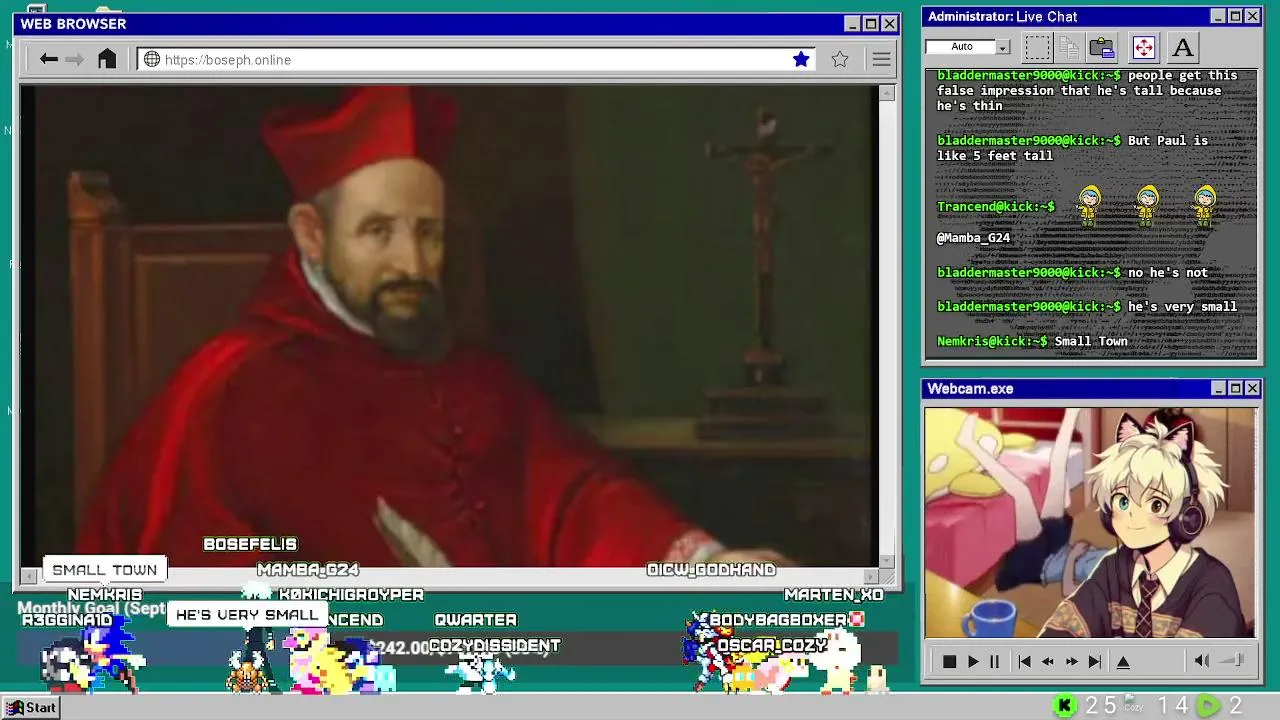Click the copy pages icon in Live Chat
The image size is (1280, 720).
click(1069, 47)
